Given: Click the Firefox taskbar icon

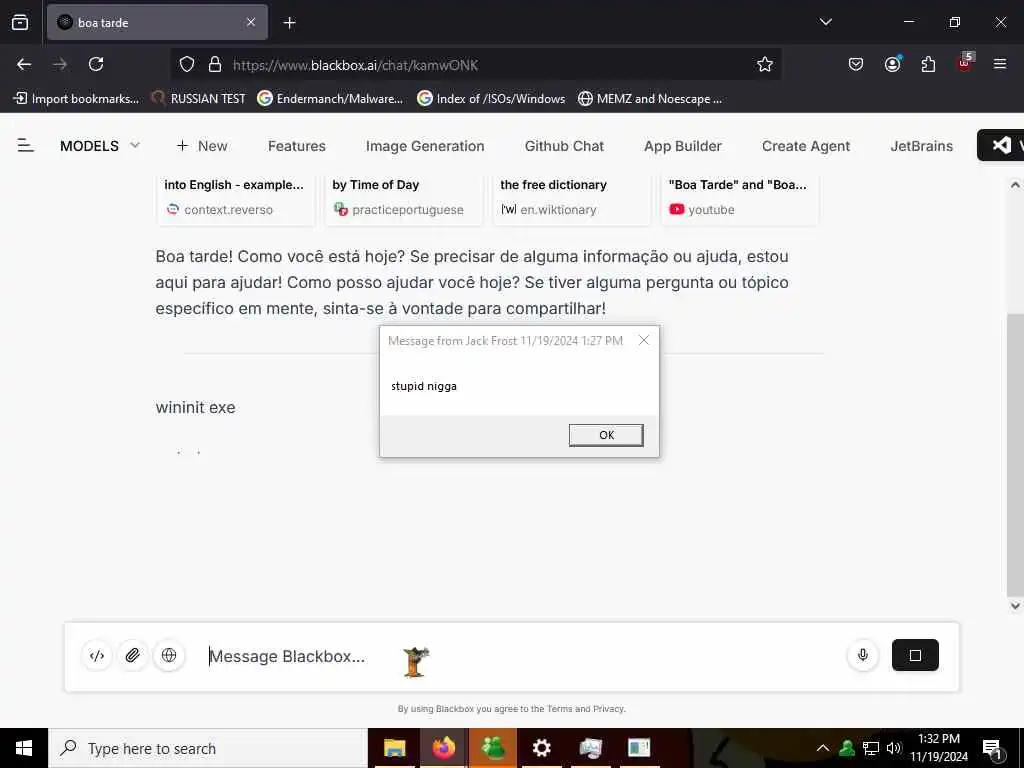Looking at the screenshot, I should pyautogui.click(x=443, y=748).
